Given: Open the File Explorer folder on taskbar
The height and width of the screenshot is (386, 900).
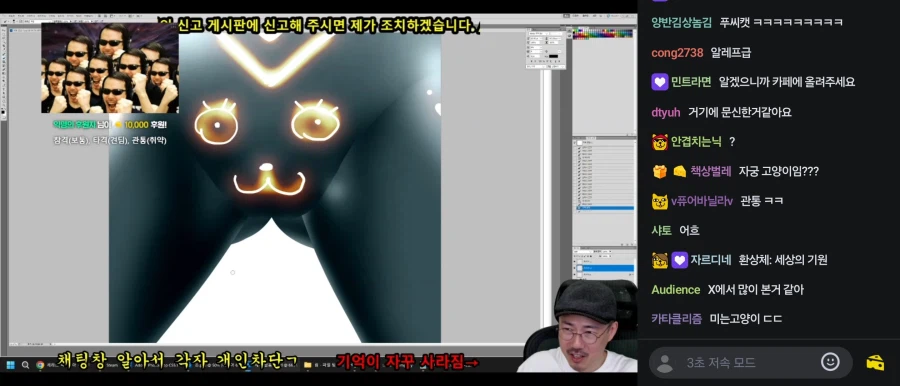Looking at the screenshot, I should 308,365.
